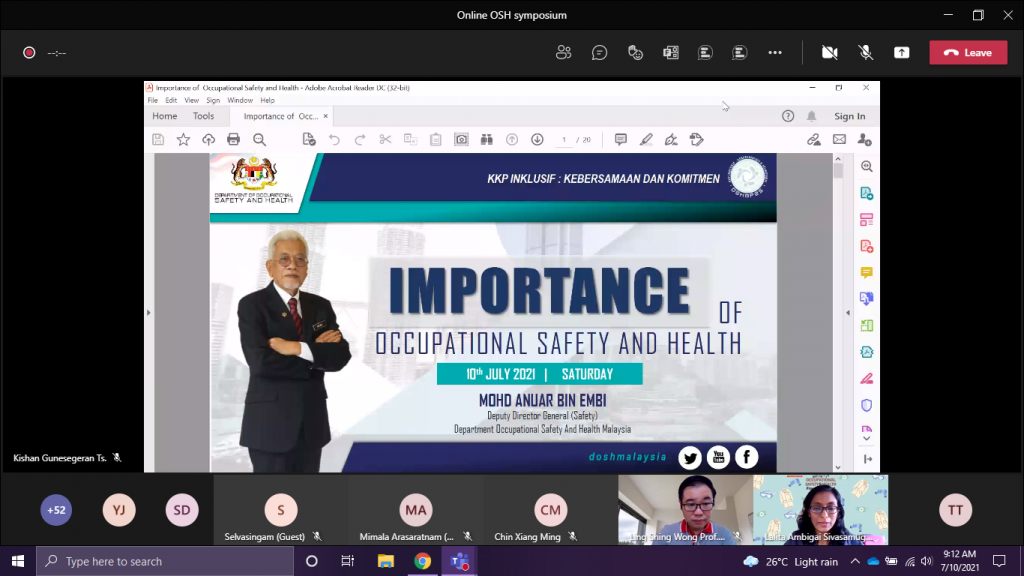Click the magnifier icon atop Acrobat's right pane
This screenshot has width=1024, height=576.
tap(867, 167)
